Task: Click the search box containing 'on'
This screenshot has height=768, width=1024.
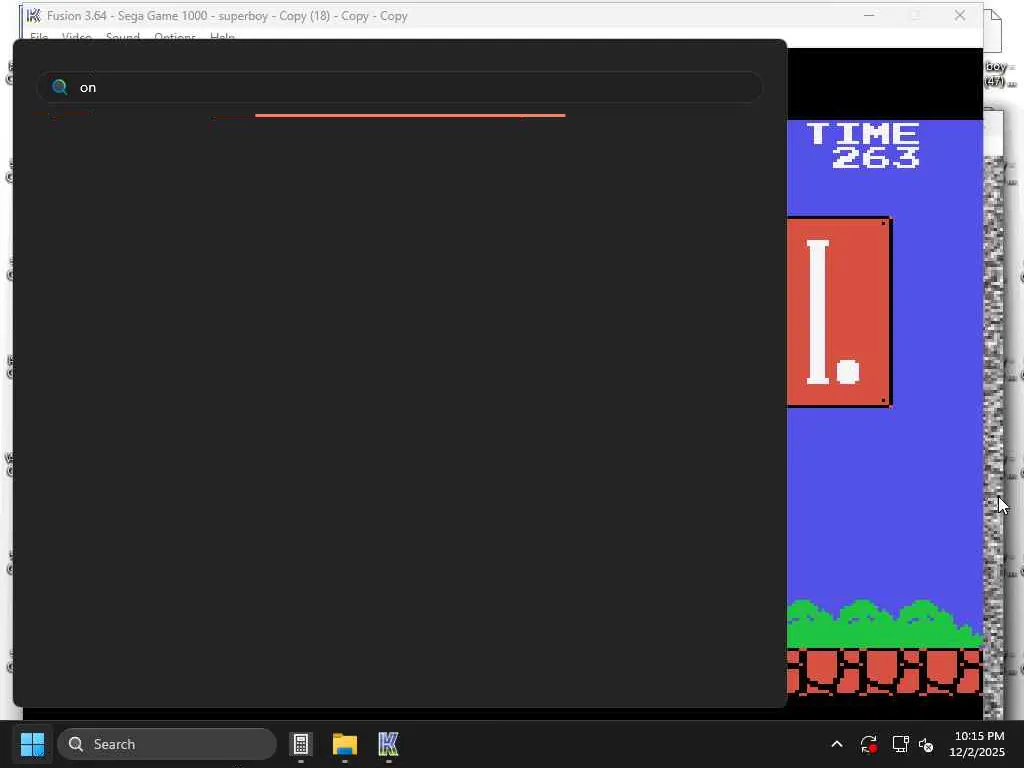Action: [400, 88]
